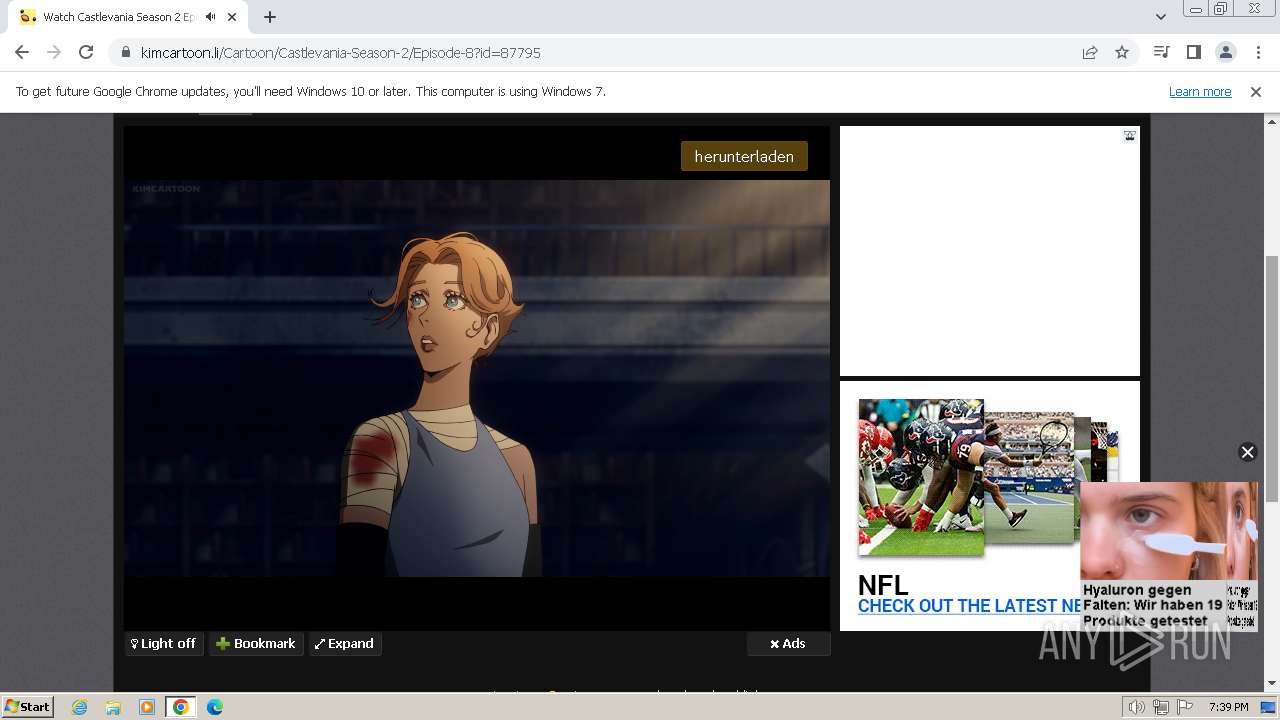Dismiss the Chrome update notification bar
This screenshot has height=720, width=1280.
tap(1256, 91)
